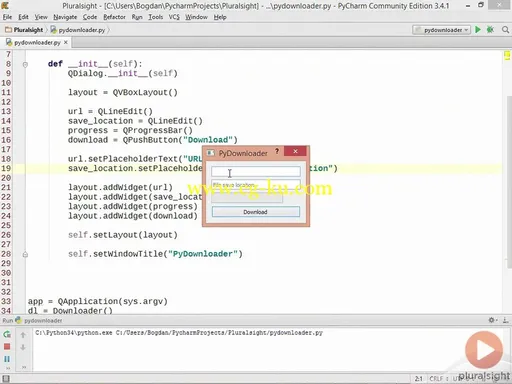Open the Window menu
The height and width of the screenshot is (384, 512).
196,17
